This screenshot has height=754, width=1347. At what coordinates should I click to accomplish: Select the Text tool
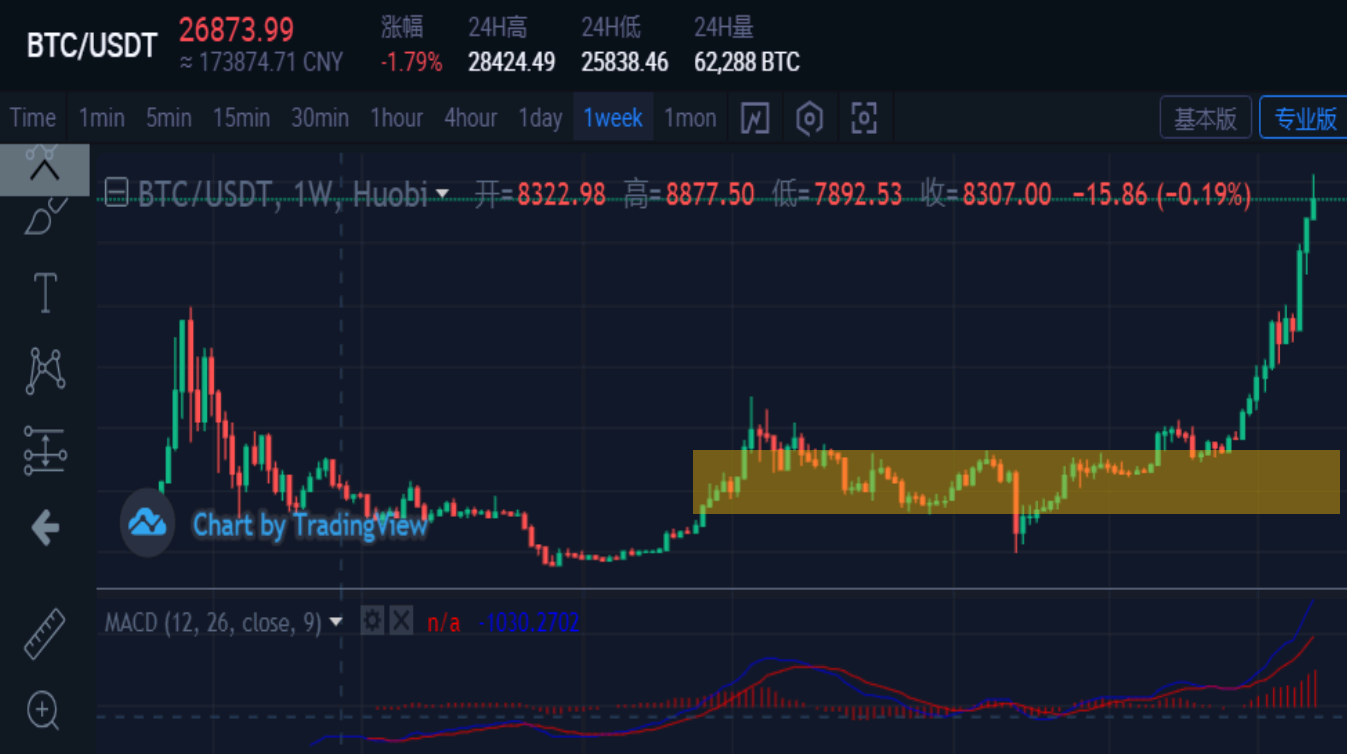coord(44,293)
